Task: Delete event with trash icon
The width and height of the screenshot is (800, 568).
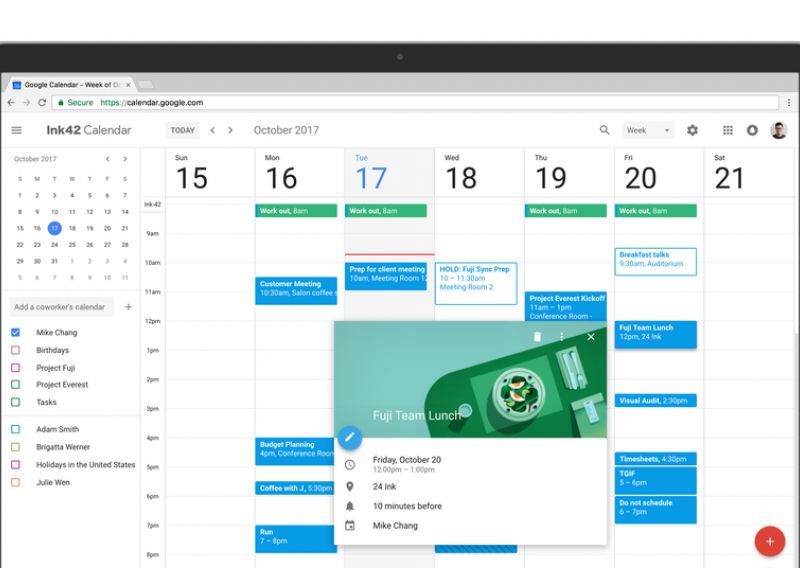Action: 537,337
